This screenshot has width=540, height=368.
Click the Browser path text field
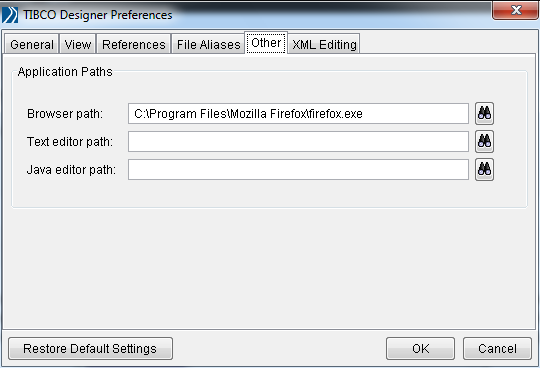[298, 114]
